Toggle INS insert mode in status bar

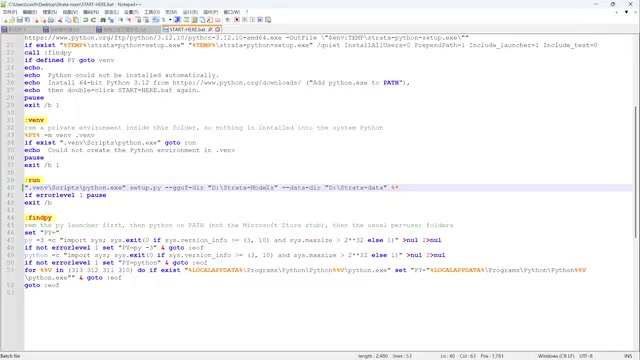click(628, 356)
